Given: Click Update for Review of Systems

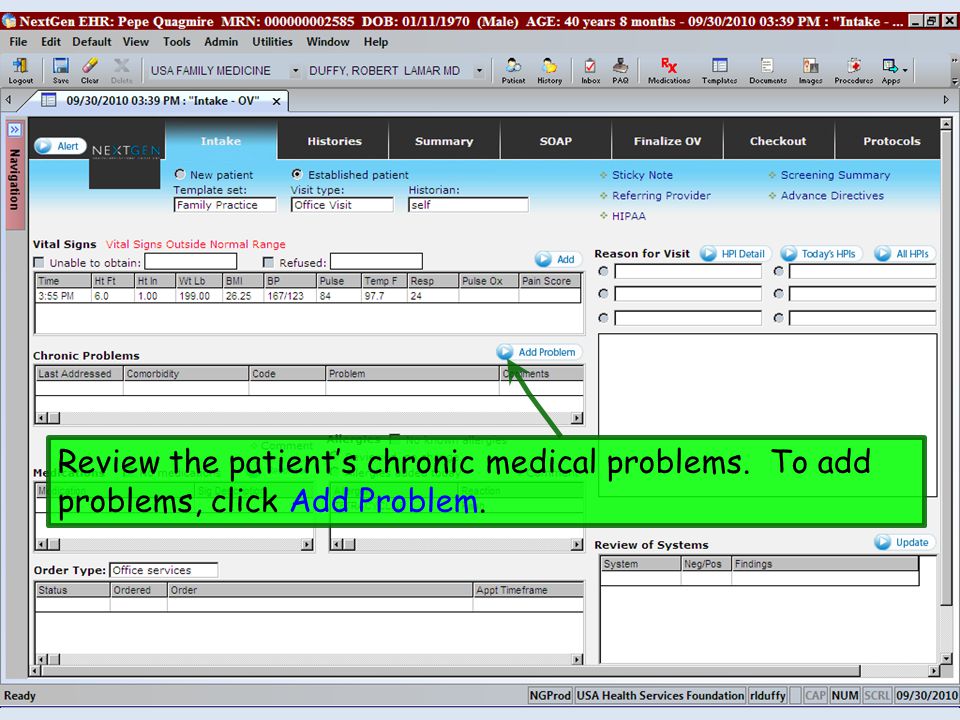Looking at the screenshot, I should click(x=904, y=542).
